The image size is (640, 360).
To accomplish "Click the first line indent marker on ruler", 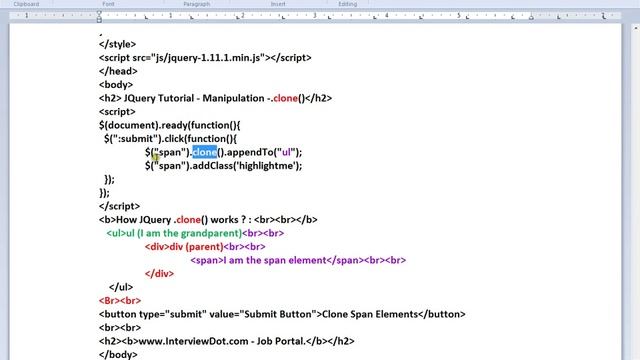I will pos(99,13).
